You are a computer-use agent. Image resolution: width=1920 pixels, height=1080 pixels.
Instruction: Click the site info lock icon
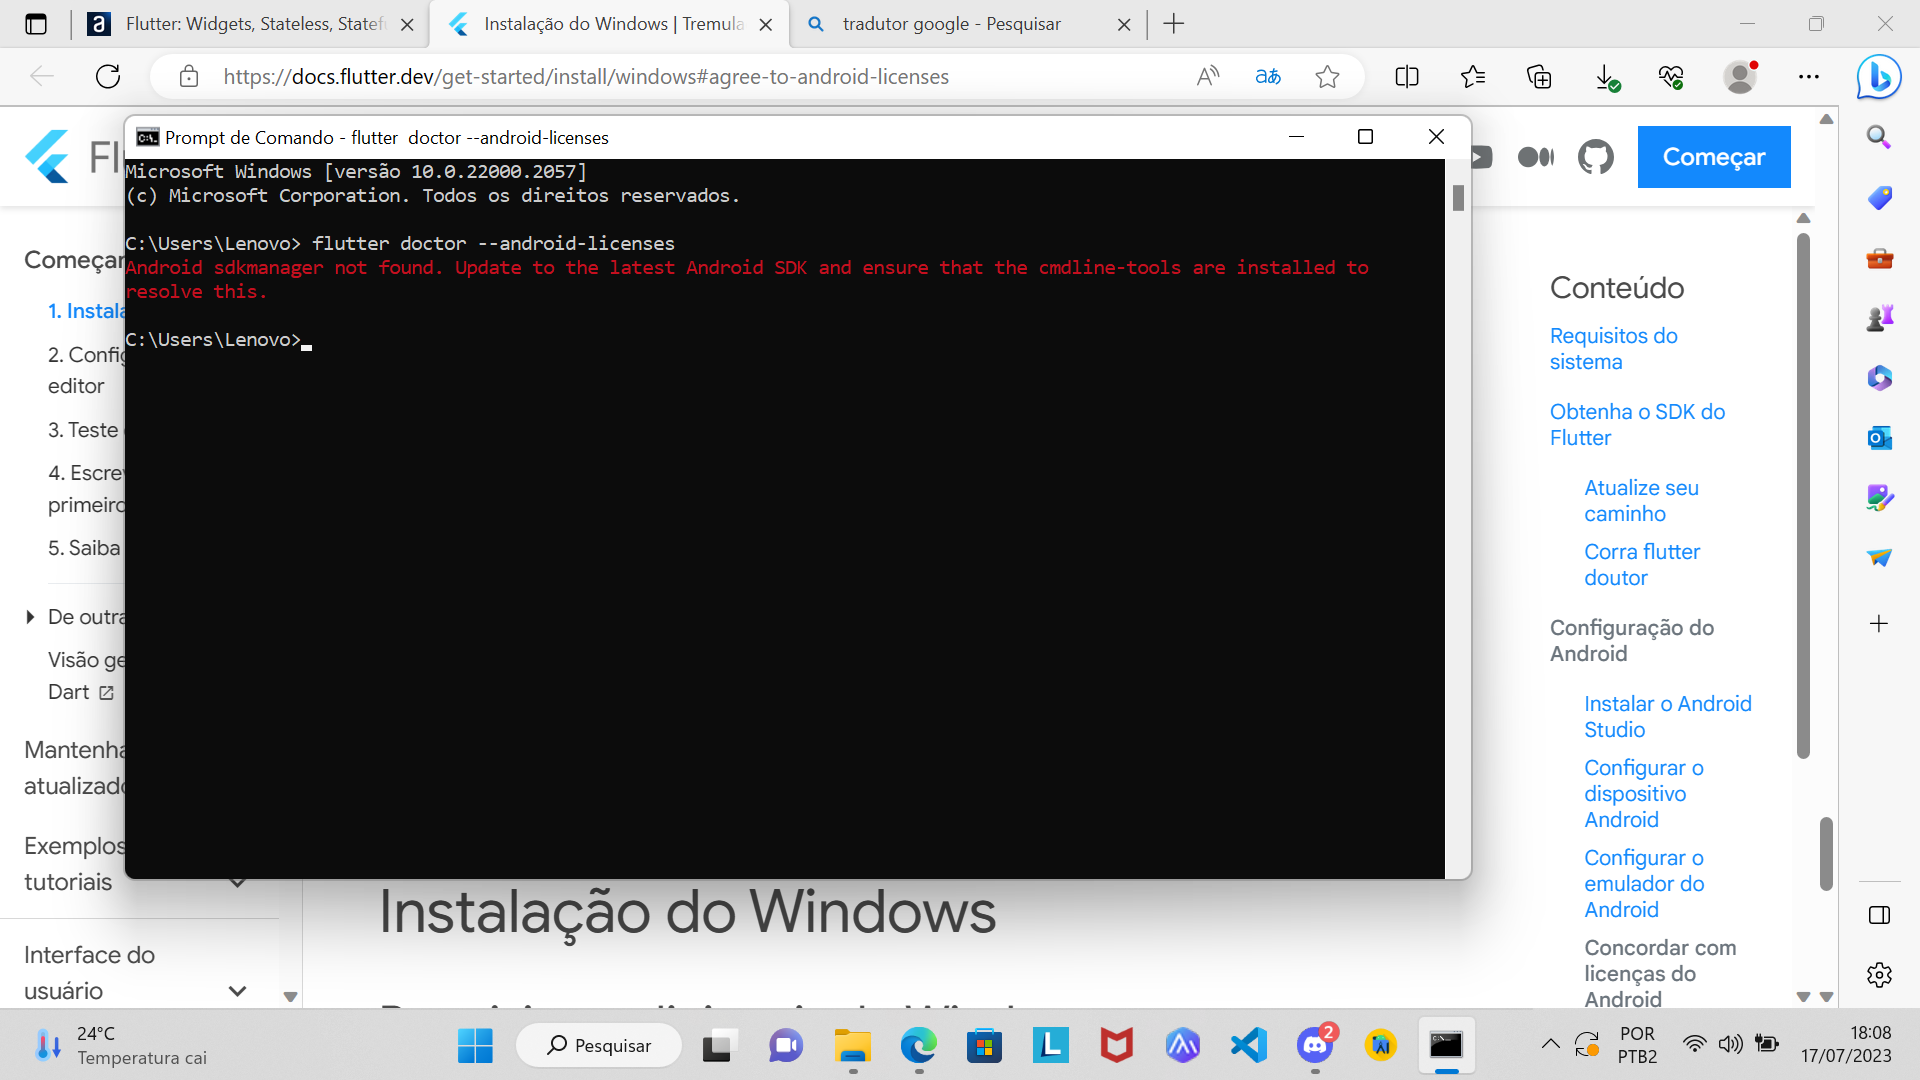(x=189, y=76)
